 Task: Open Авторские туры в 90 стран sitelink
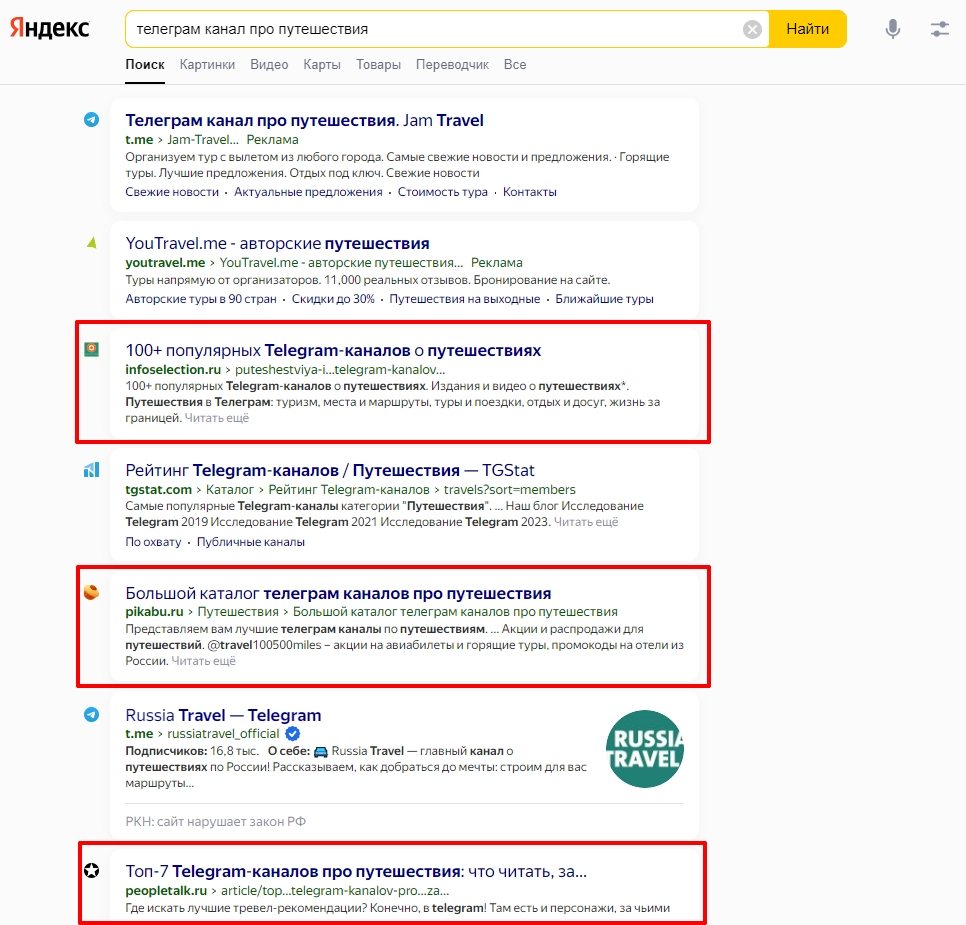[201, 299]
